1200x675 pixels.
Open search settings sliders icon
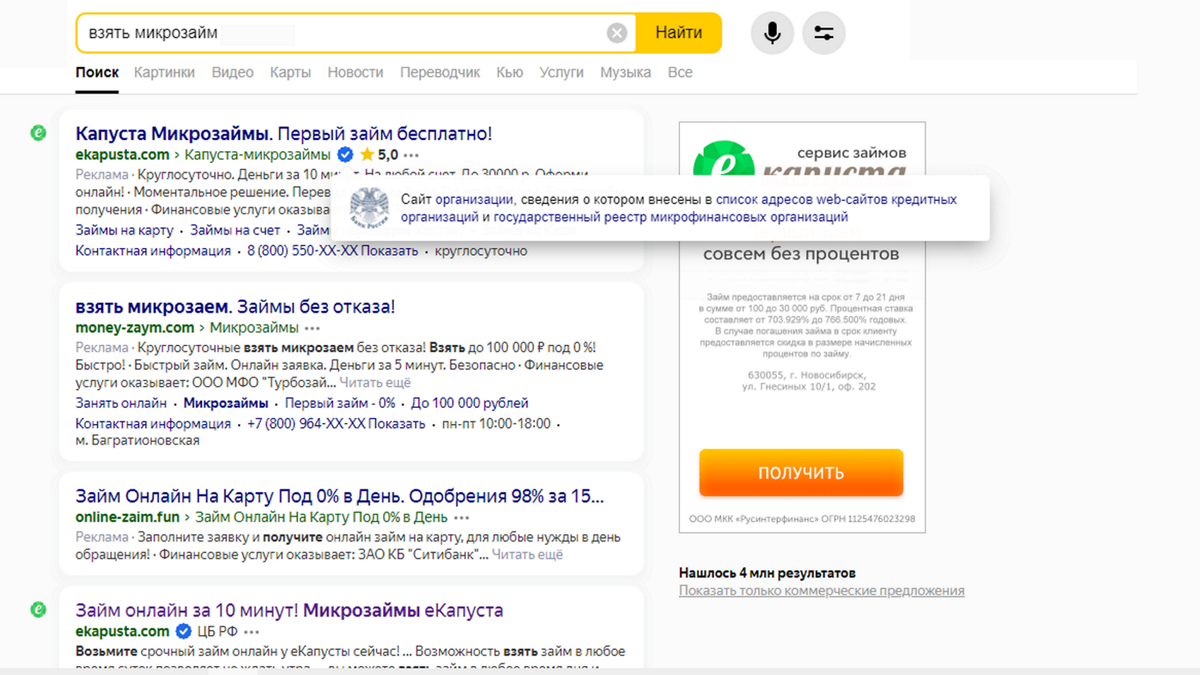pos(824,33)
